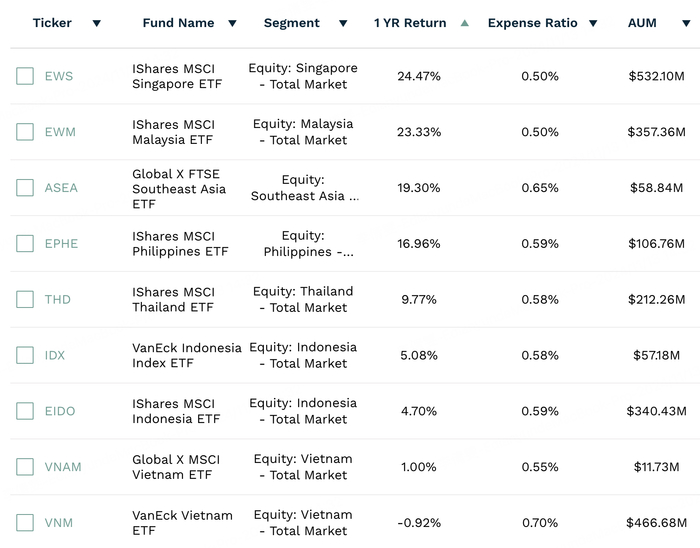Select the EWM row checkbox
Viewport: 700px width, 548px height.
pyautogui.click(x=25, y=132)
